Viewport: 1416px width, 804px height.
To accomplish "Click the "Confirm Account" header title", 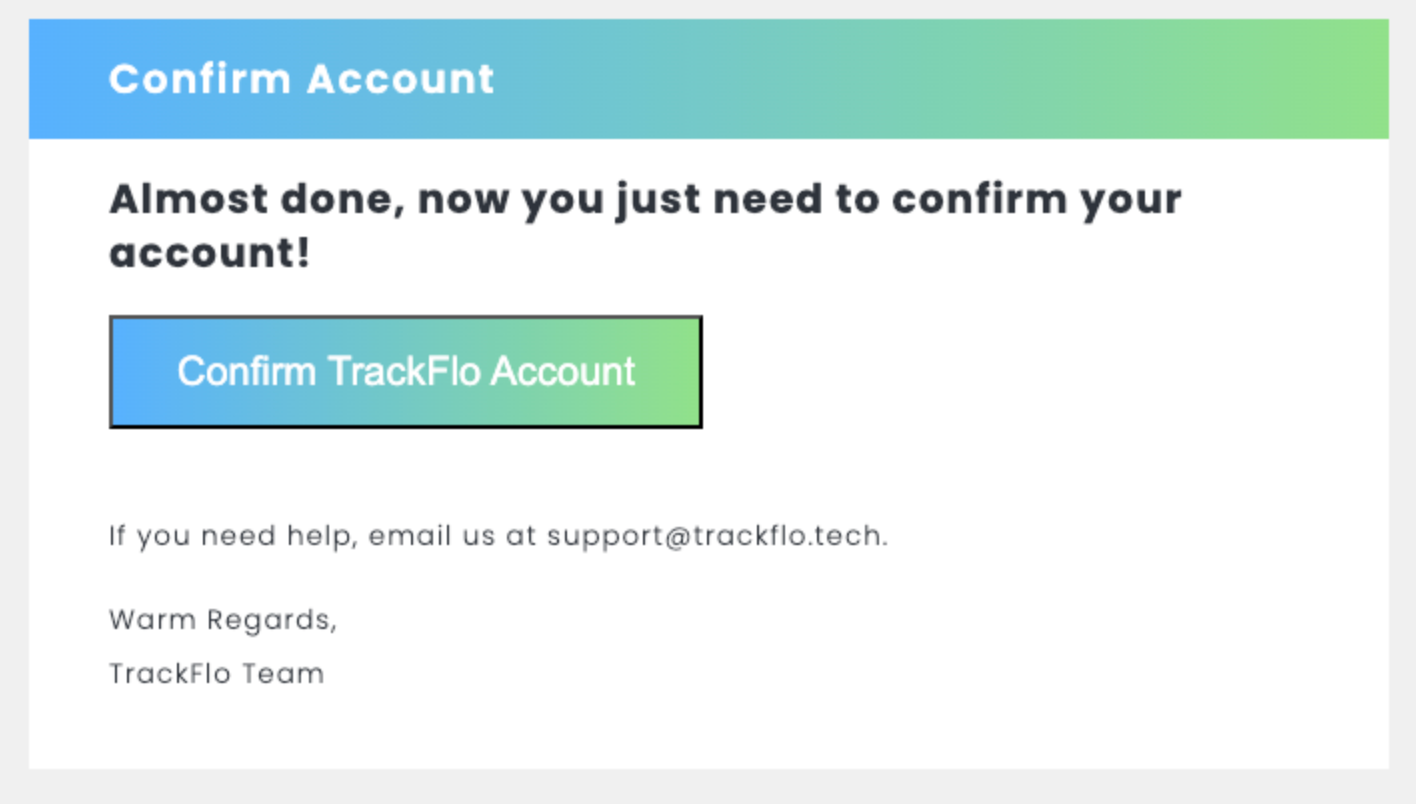I will tap(301, 79).
